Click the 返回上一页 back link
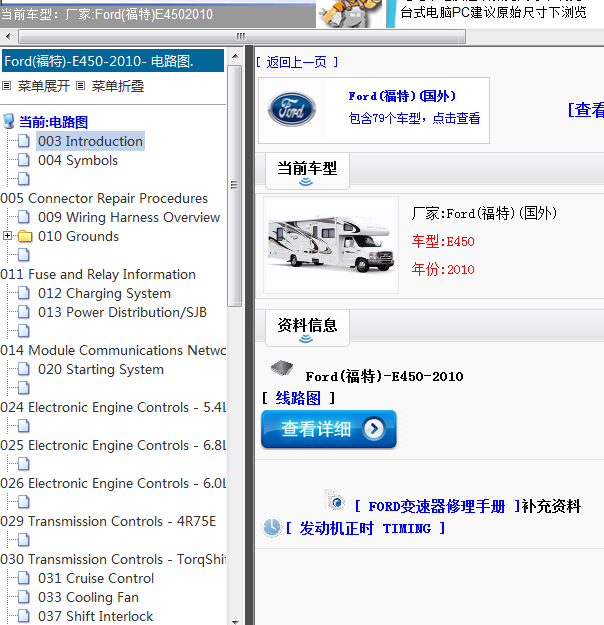 (x=297, y=62)
